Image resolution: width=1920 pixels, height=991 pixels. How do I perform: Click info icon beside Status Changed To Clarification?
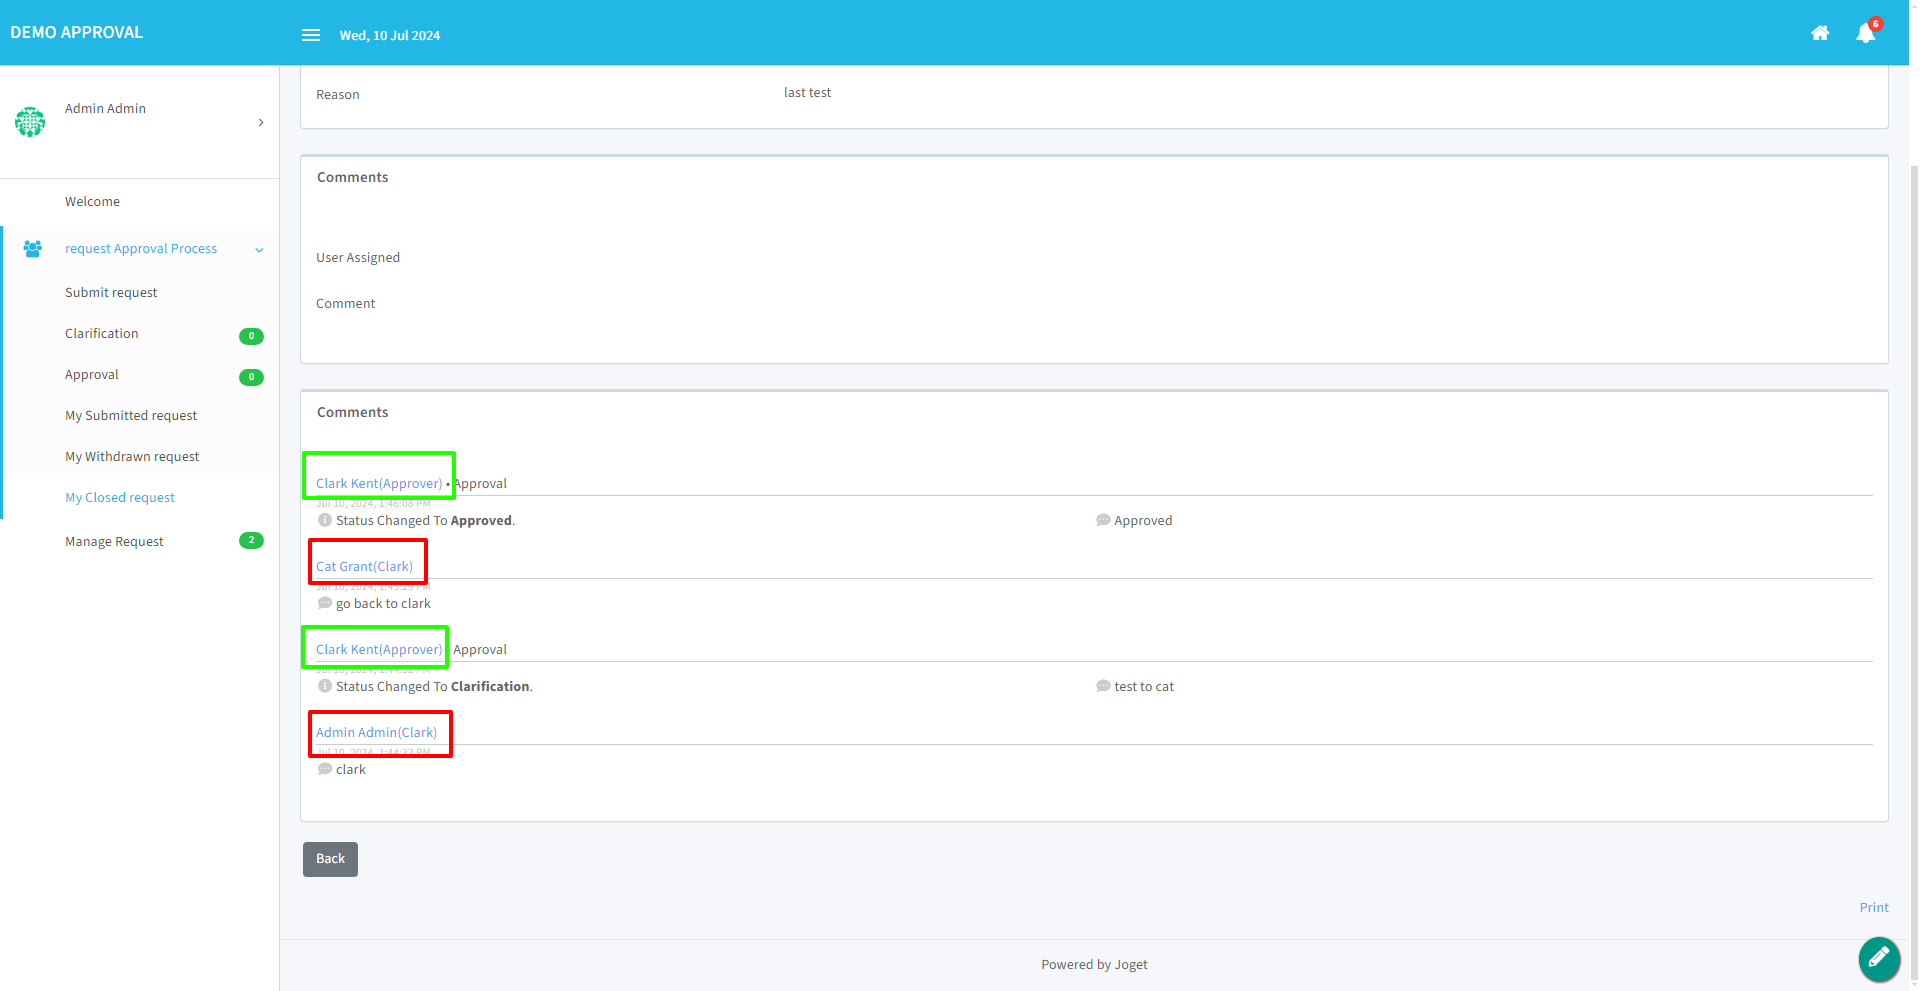(x=325, y=686)
